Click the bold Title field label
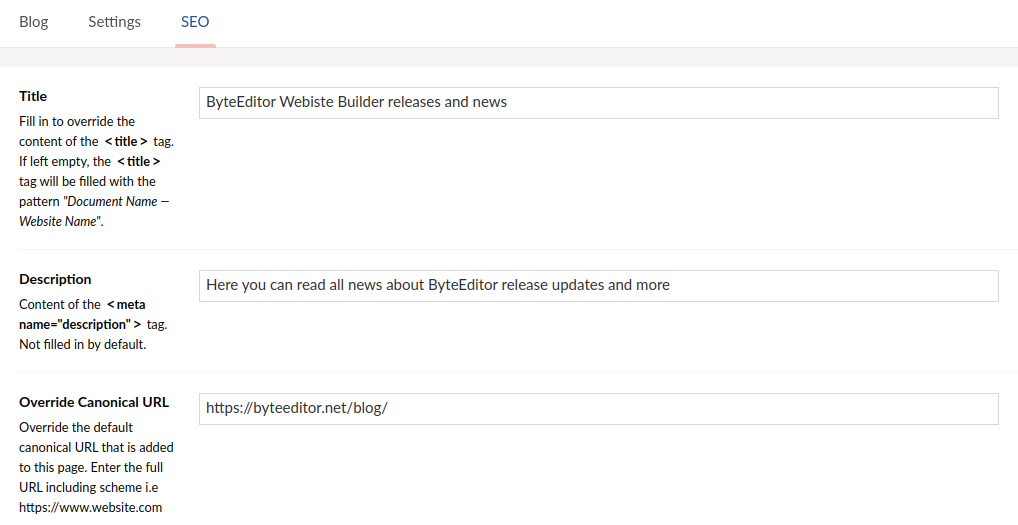This screenshot has height=525, width=1018. tap(33, 96)
